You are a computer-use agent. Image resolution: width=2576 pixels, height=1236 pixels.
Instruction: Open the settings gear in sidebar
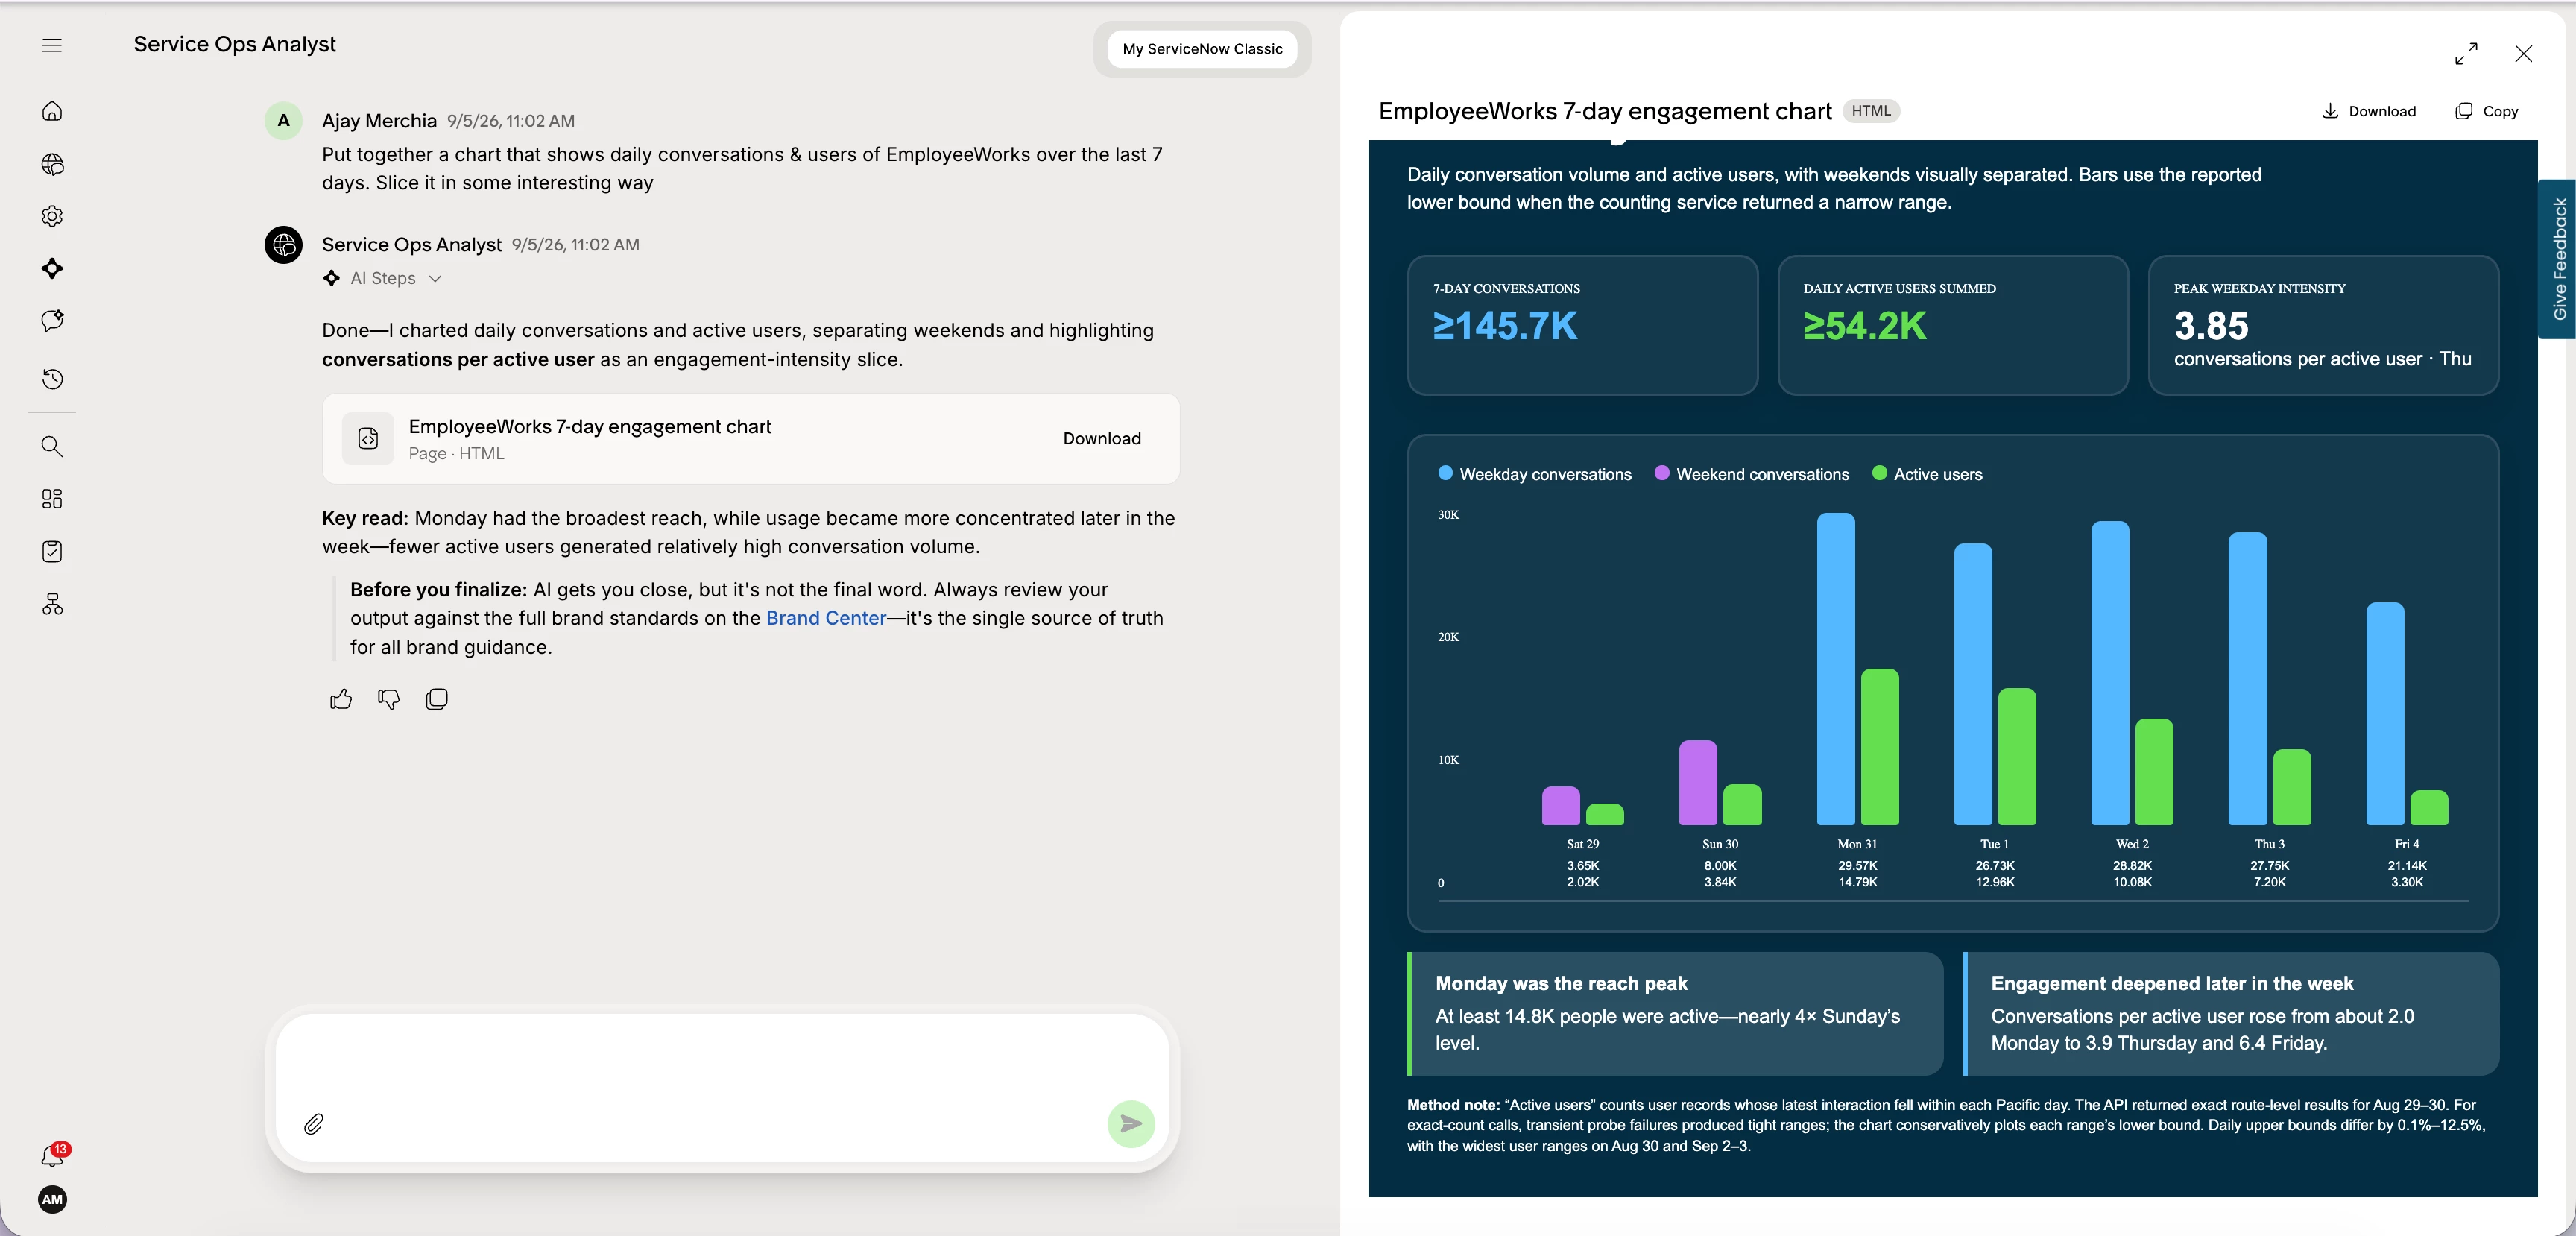(52, 216)
